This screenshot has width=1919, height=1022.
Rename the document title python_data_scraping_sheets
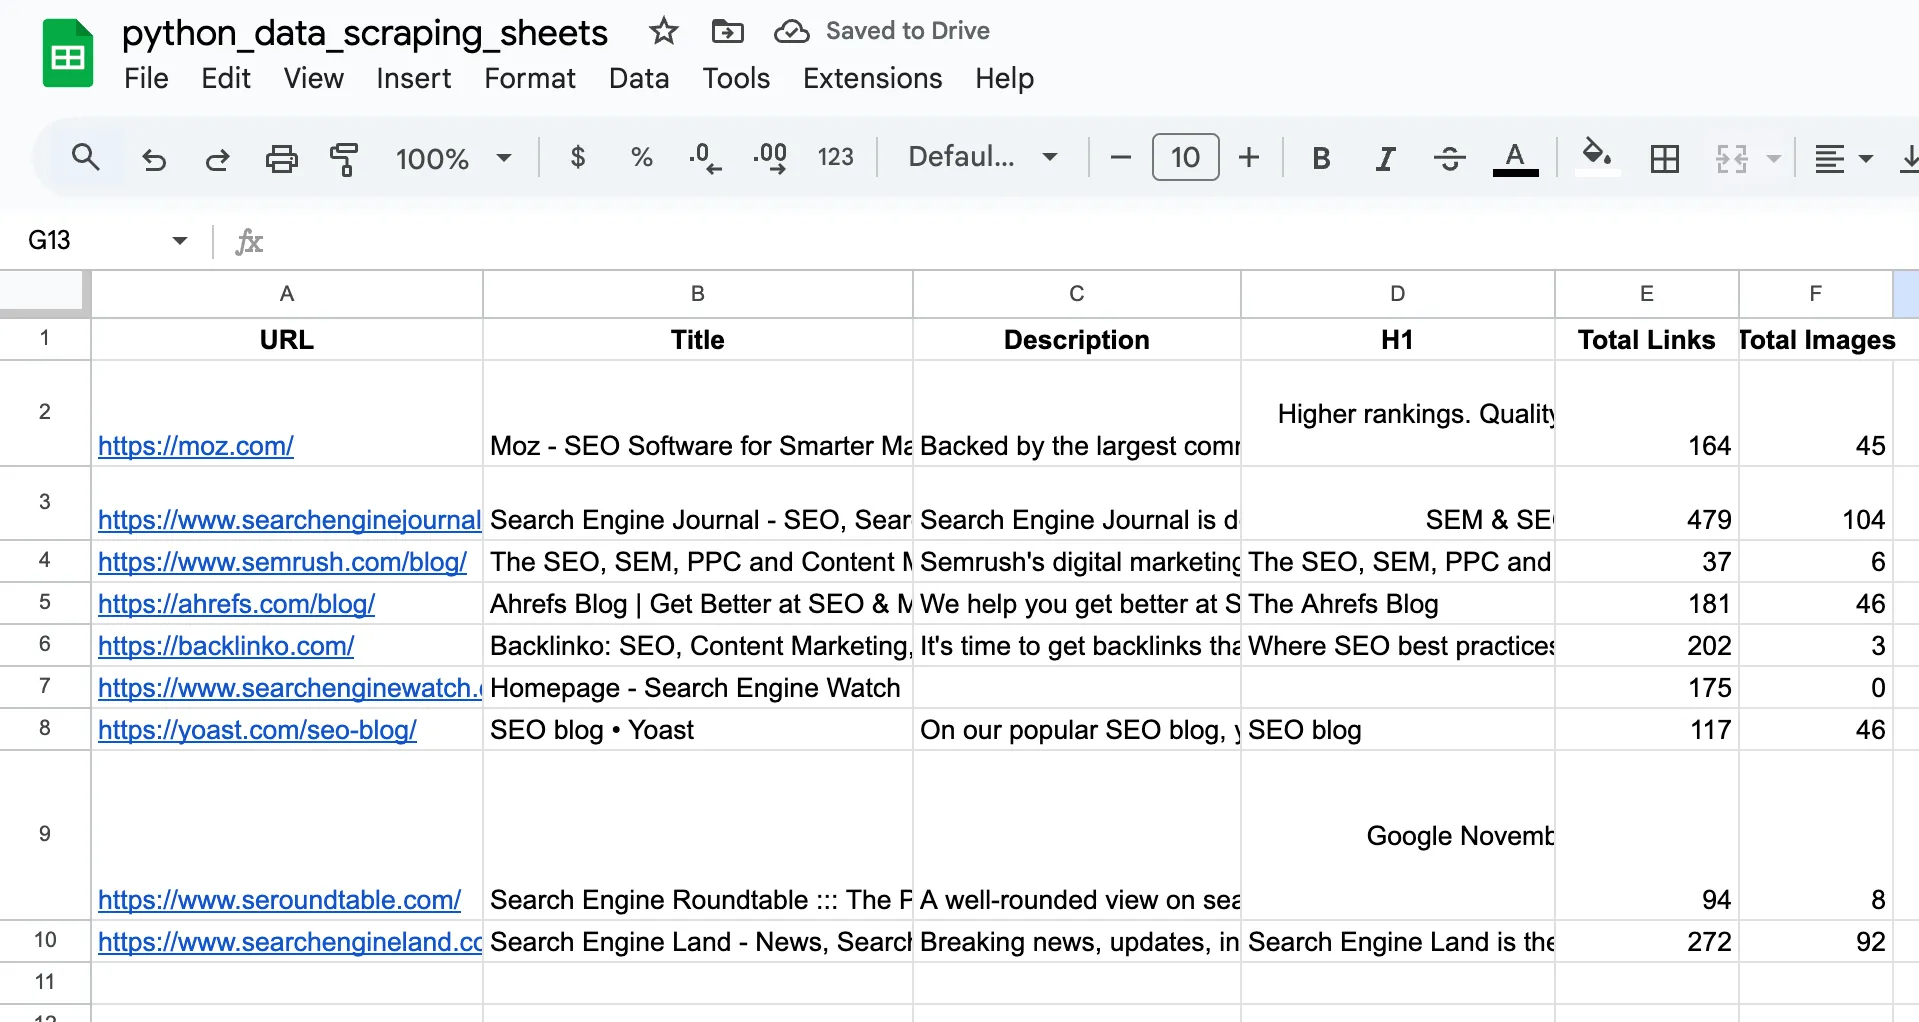tap(365, 33)
